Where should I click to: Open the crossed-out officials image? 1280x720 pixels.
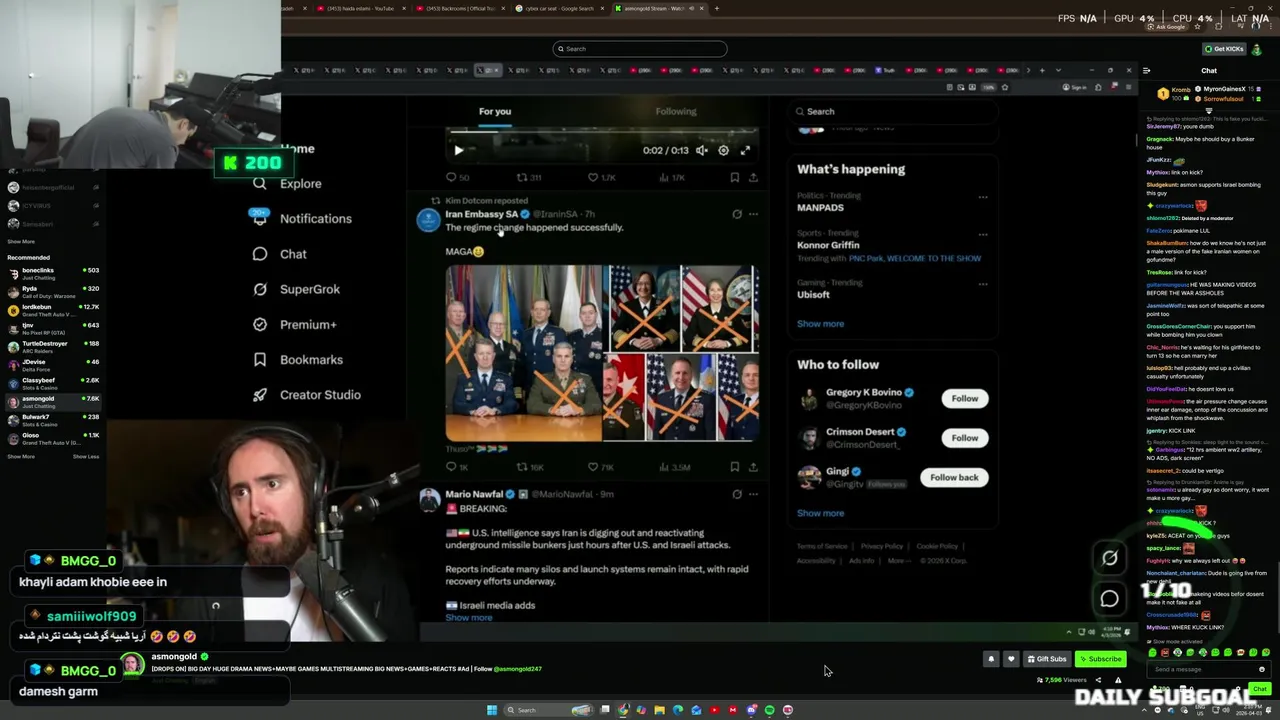click(602, 353)
